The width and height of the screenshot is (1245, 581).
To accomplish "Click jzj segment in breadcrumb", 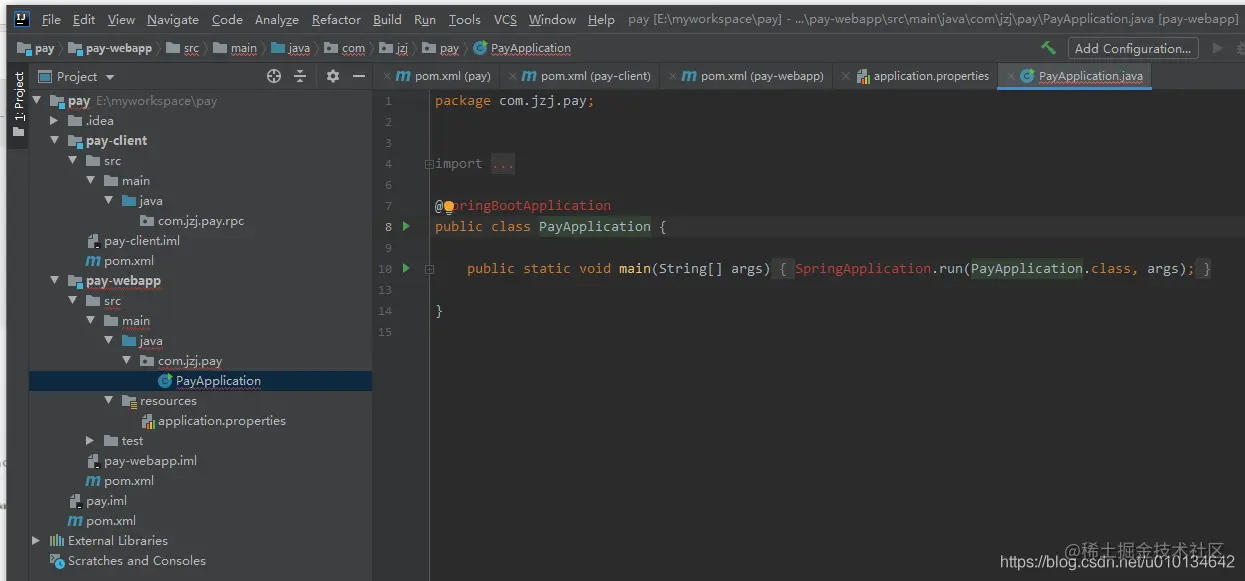I will tap(393, 48).
